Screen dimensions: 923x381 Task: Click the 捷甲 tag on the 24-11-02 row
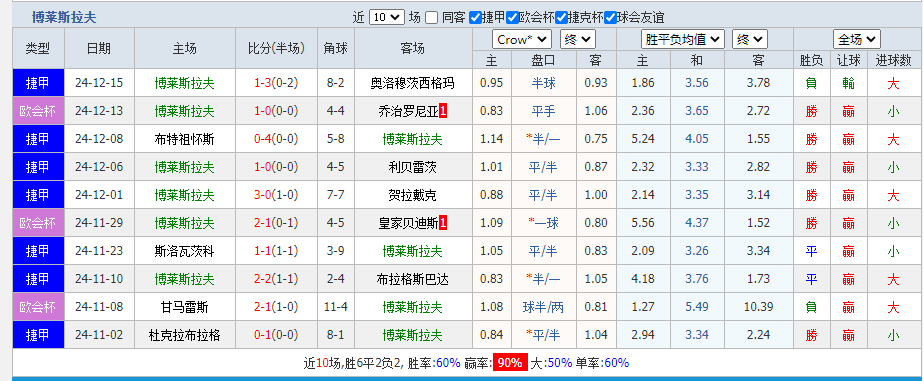[38, 335]
